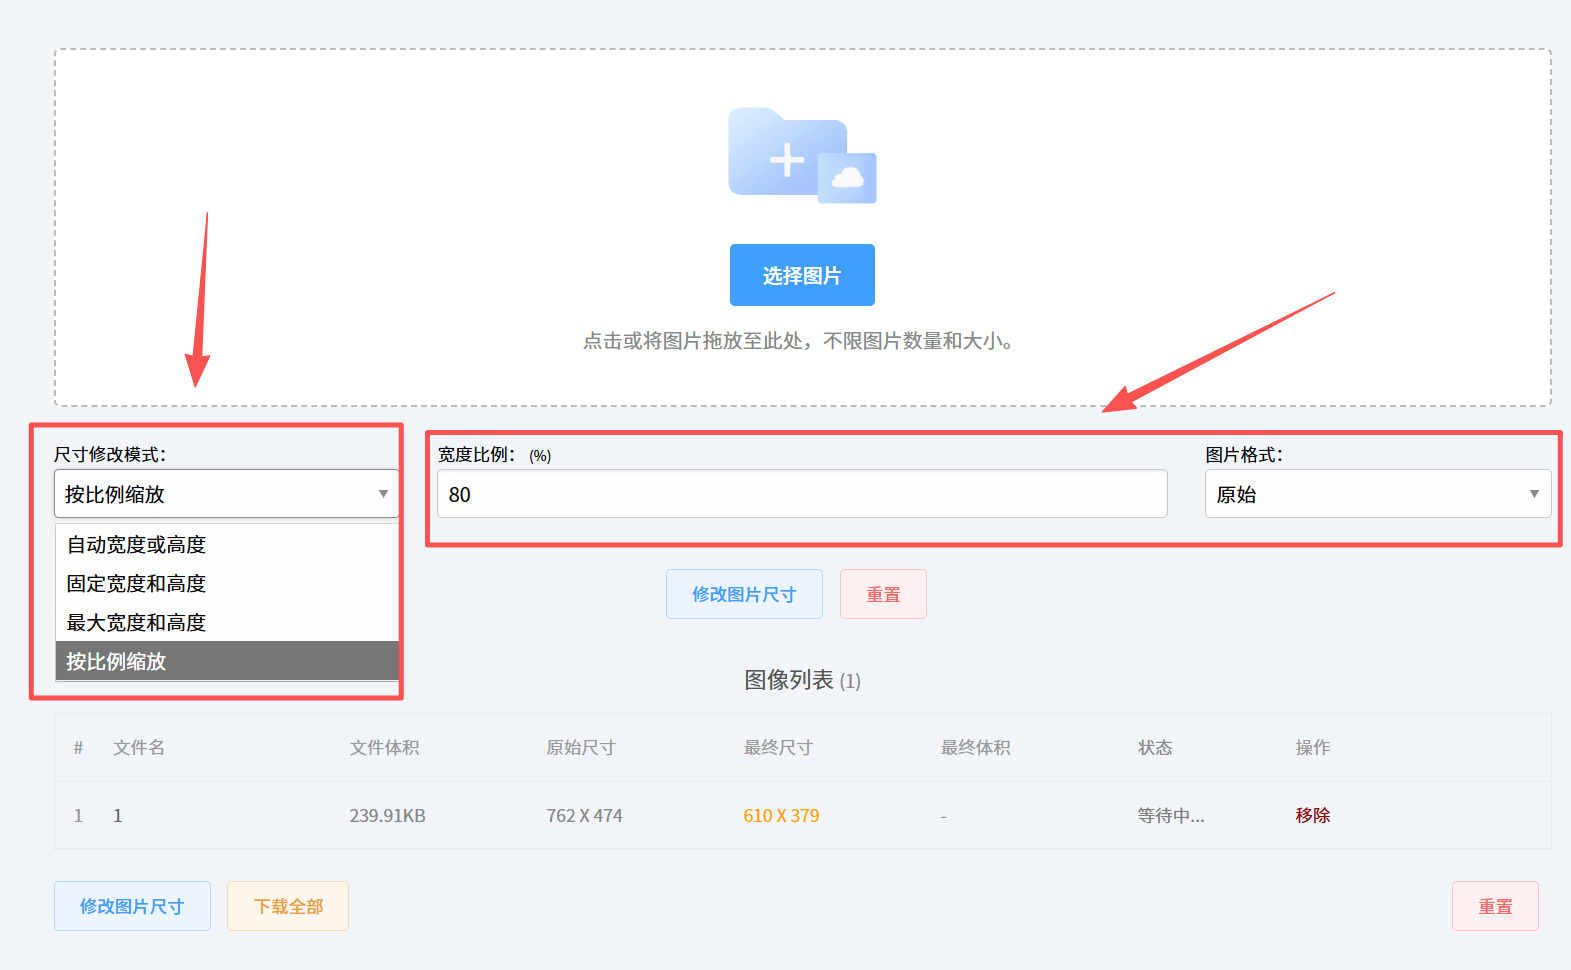Click the arrow of the 原始 format selector
Image resolution: width=1571 pixels, height=970 pixels.
pyautogui.click(x=1534, y=494)
